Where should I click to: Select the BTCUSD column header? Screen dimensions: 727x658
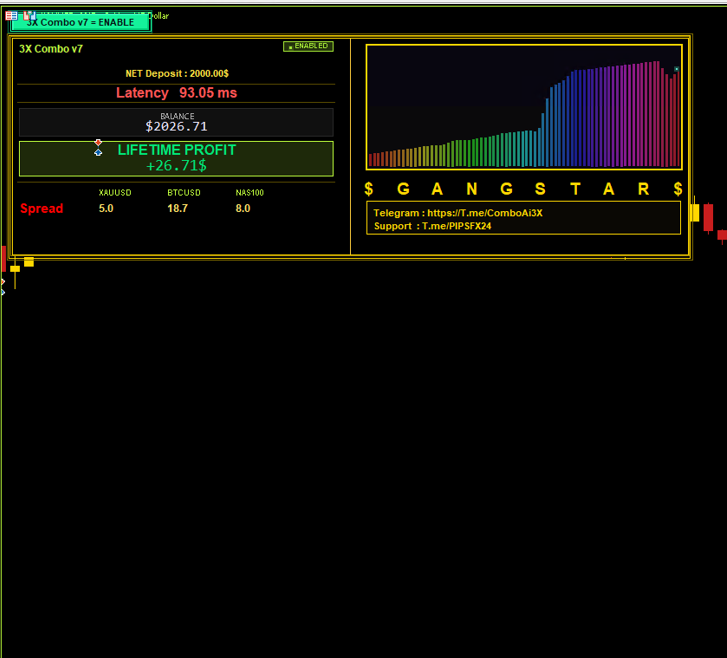[184, 192]
